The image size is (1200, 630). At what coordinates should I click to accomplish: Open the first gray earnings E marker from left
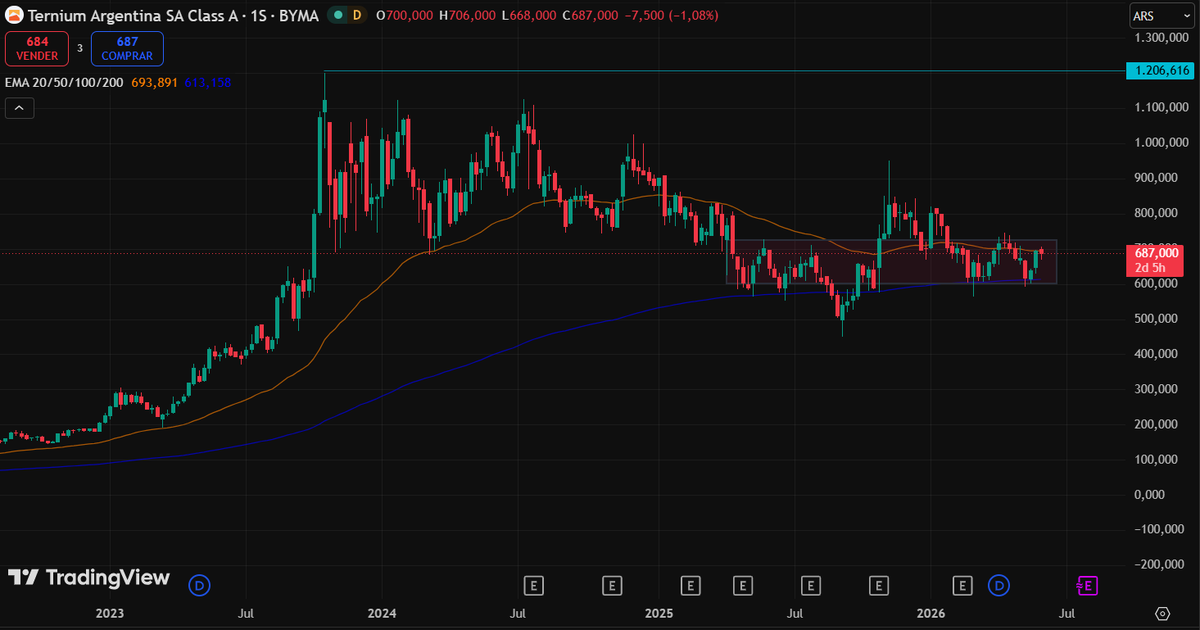(535, 584)
